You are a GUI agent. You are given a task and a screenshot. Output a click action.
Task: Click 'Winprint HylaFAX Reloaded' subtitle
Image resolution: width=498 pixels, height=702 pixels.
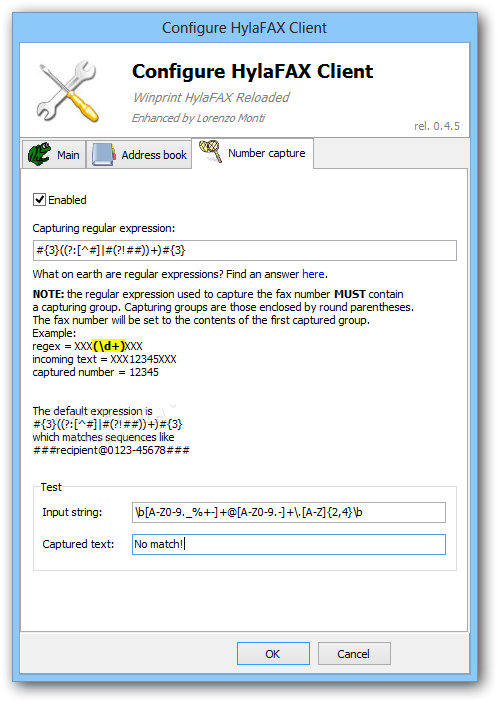(x=211, y=97)
